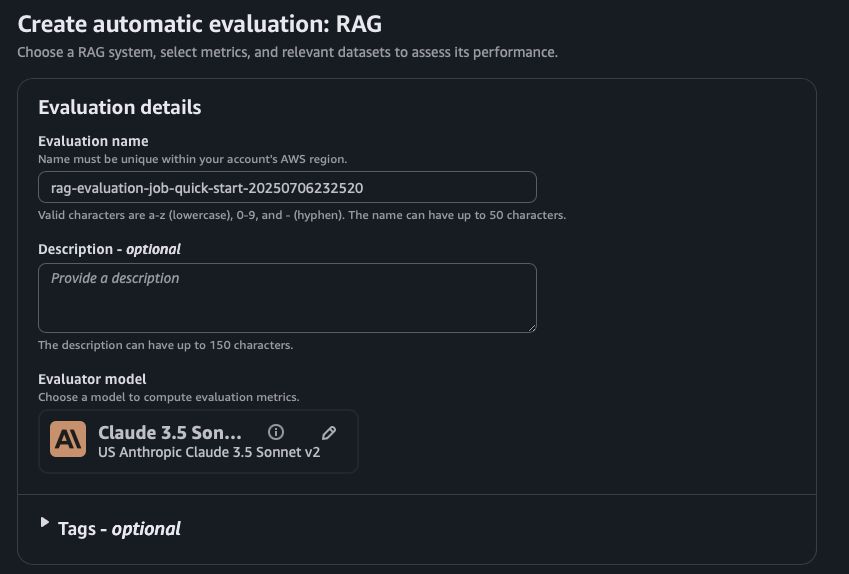Click the "Name must be unique" hint text
The image size is (849, 574).
[x=192, y=159]
